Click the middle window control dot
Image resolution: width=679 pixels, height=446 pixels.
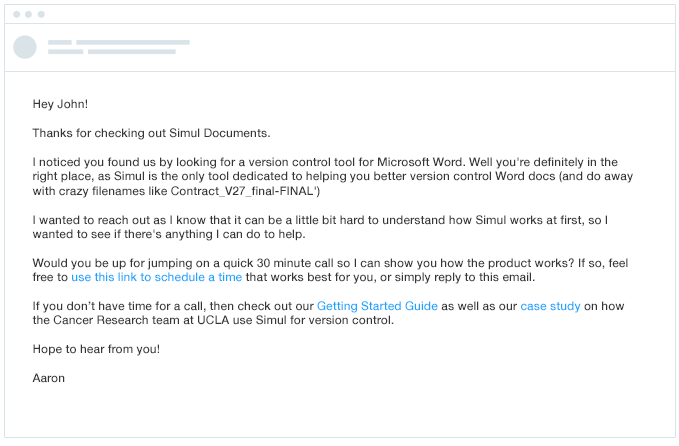coord(29,14)
